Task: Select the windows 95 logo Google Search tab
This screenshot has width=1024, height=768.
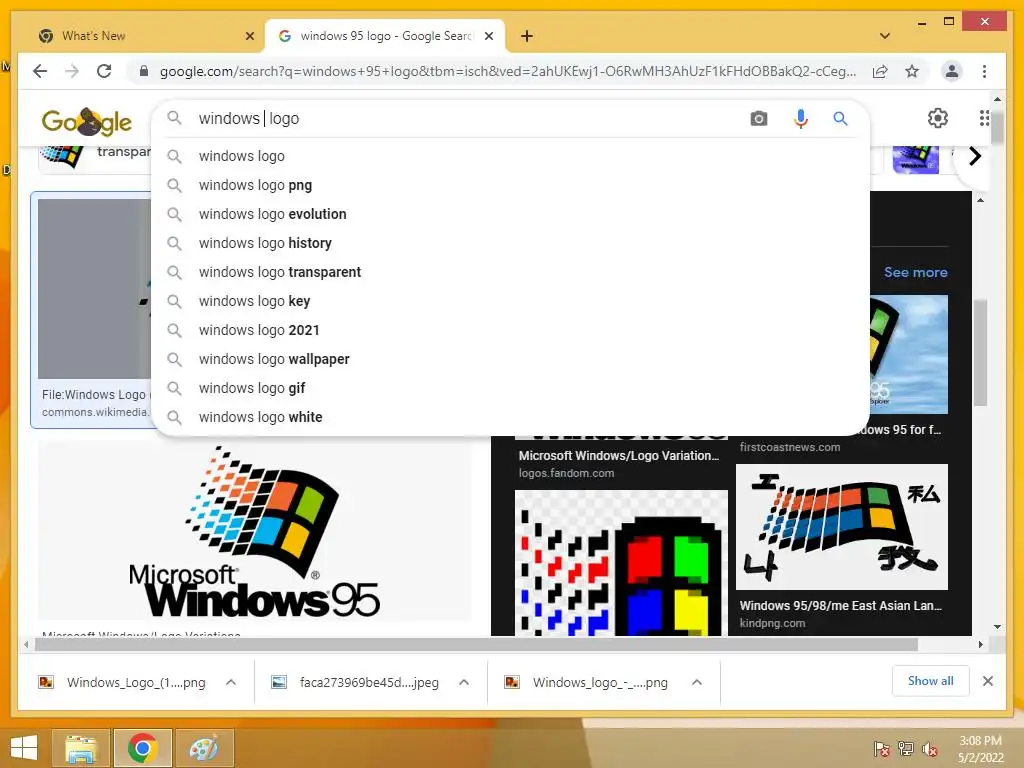Action: click(385, 36)
